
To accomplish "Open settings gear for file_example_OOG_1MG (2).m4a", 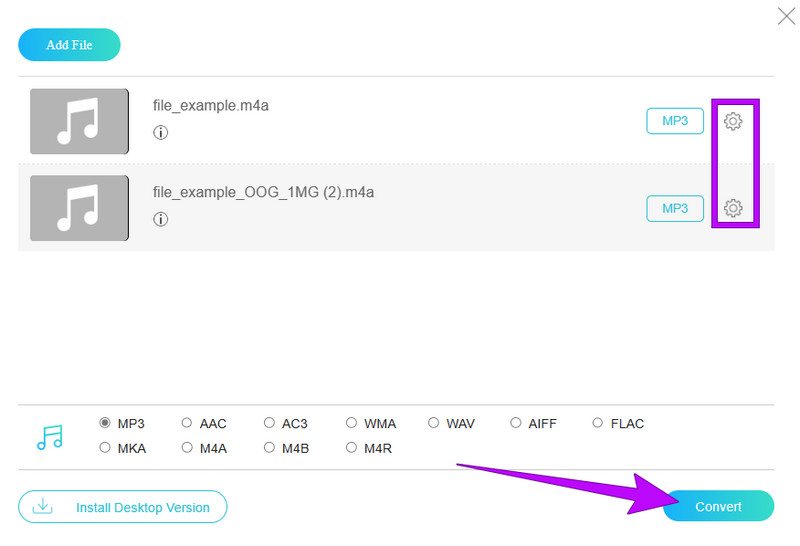I will 733,208.
